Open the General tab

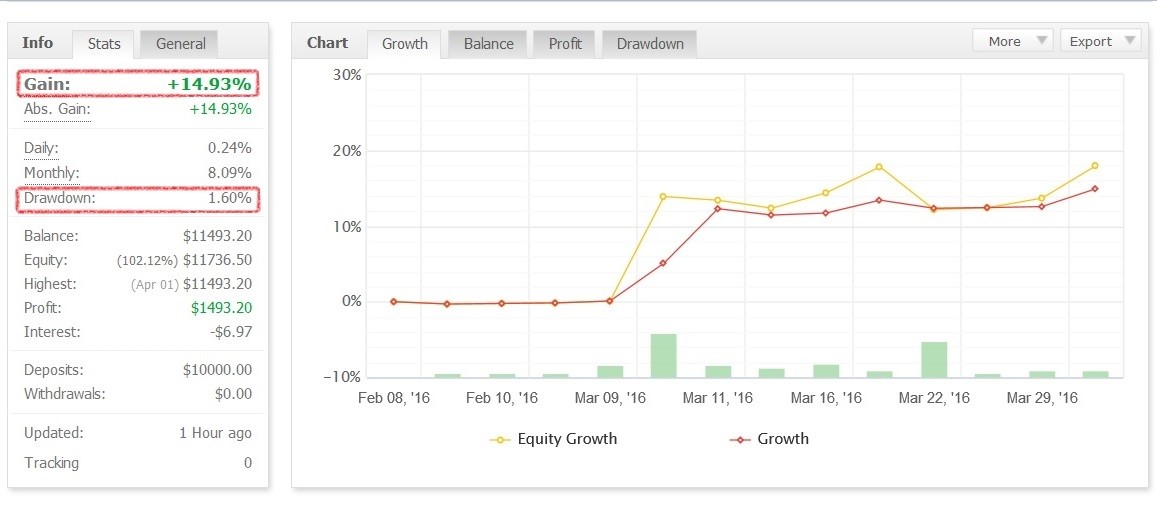click(180, 44)
